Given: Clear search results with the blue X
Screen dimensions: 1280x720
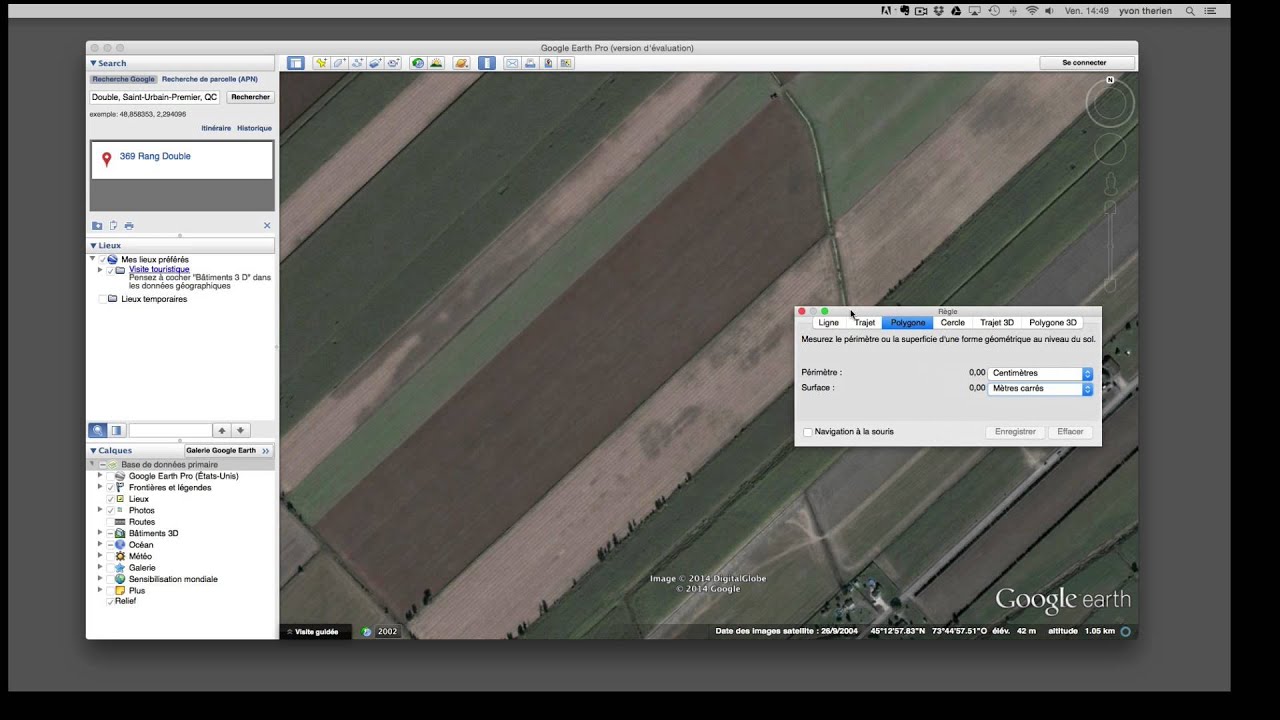Looking at the screenshot, I should 267,226.
